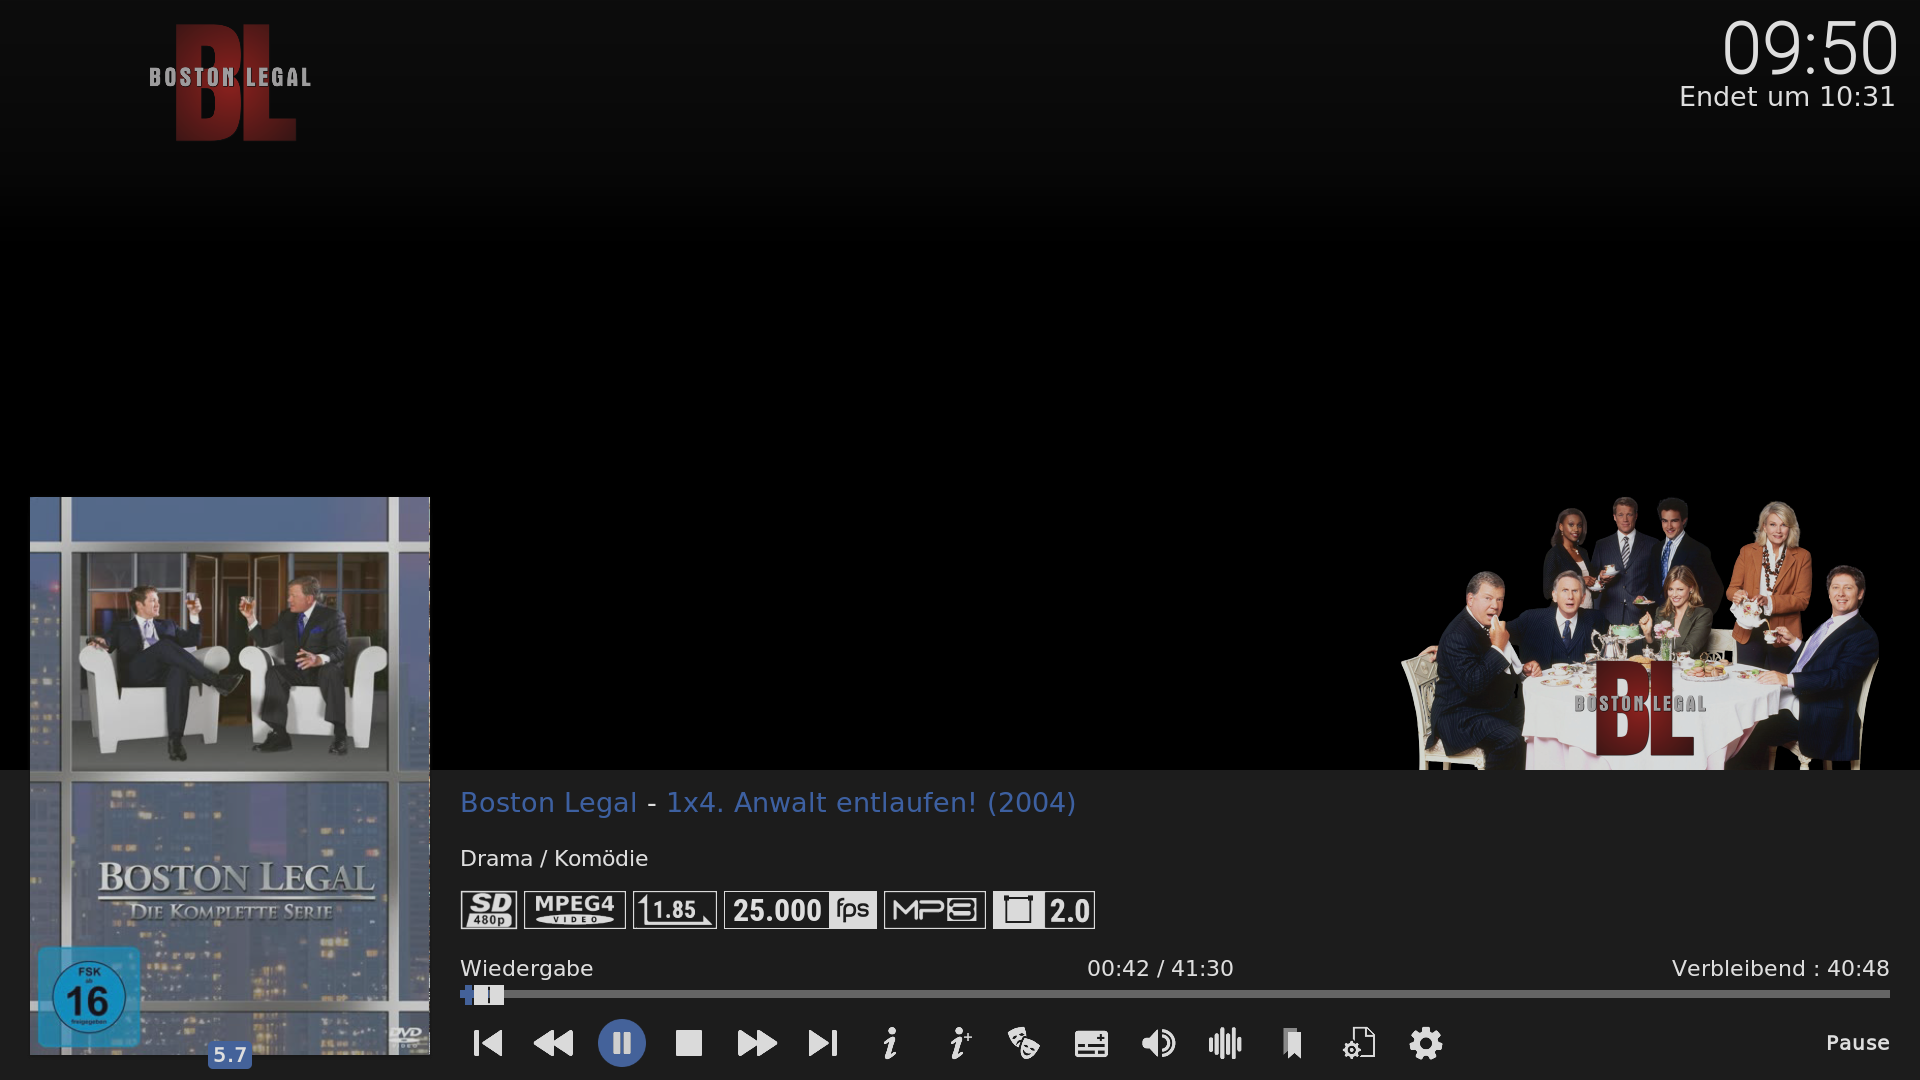1920x1080 pixels.
Task: Click the cast clearart image
Action: (1640, 633)
